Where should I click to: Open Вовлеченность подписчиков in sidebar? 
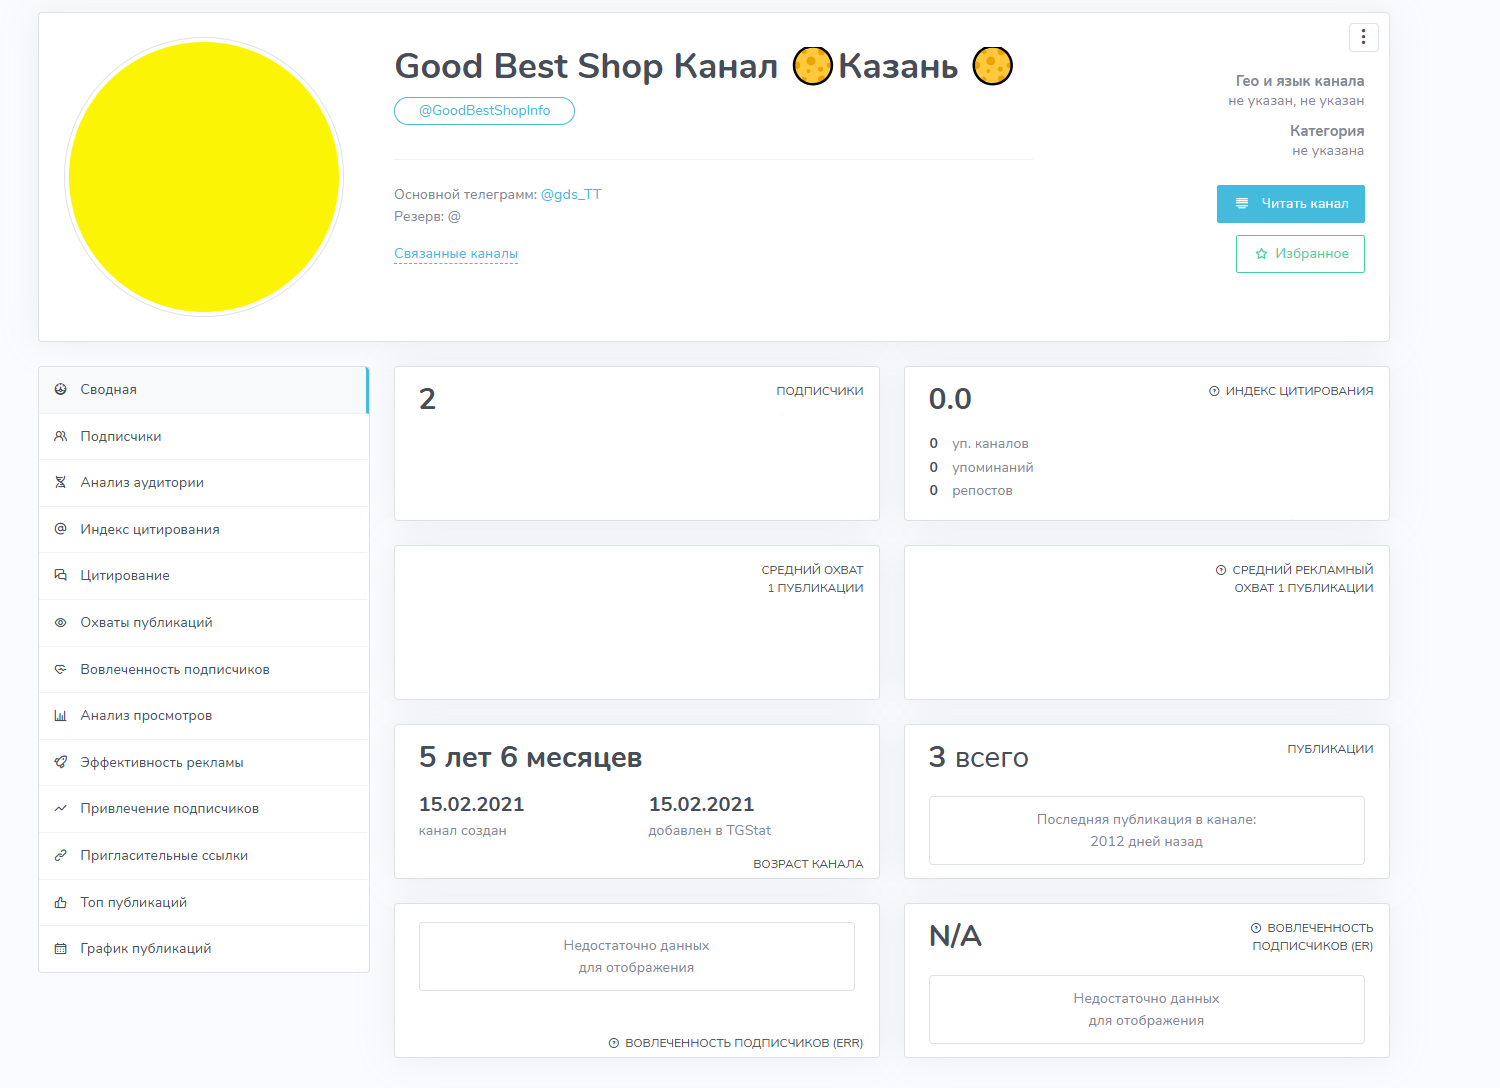coord(204,670)
